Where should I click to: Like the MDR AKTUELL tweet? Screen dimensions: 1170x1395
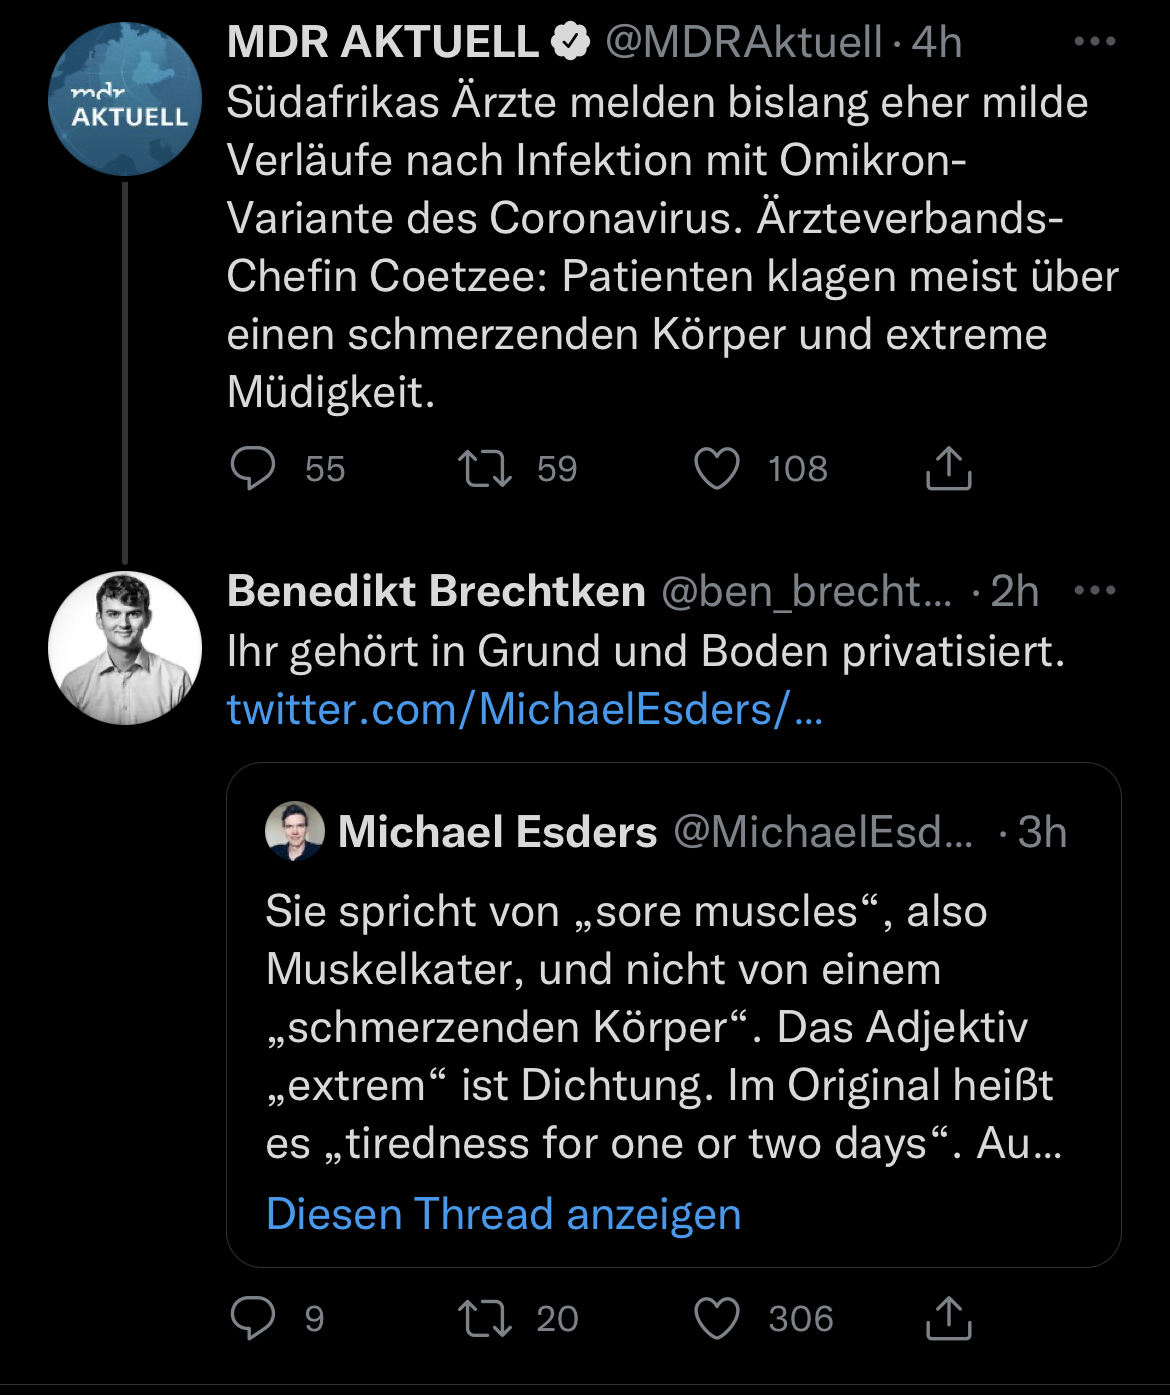click(x=717, y=468)
